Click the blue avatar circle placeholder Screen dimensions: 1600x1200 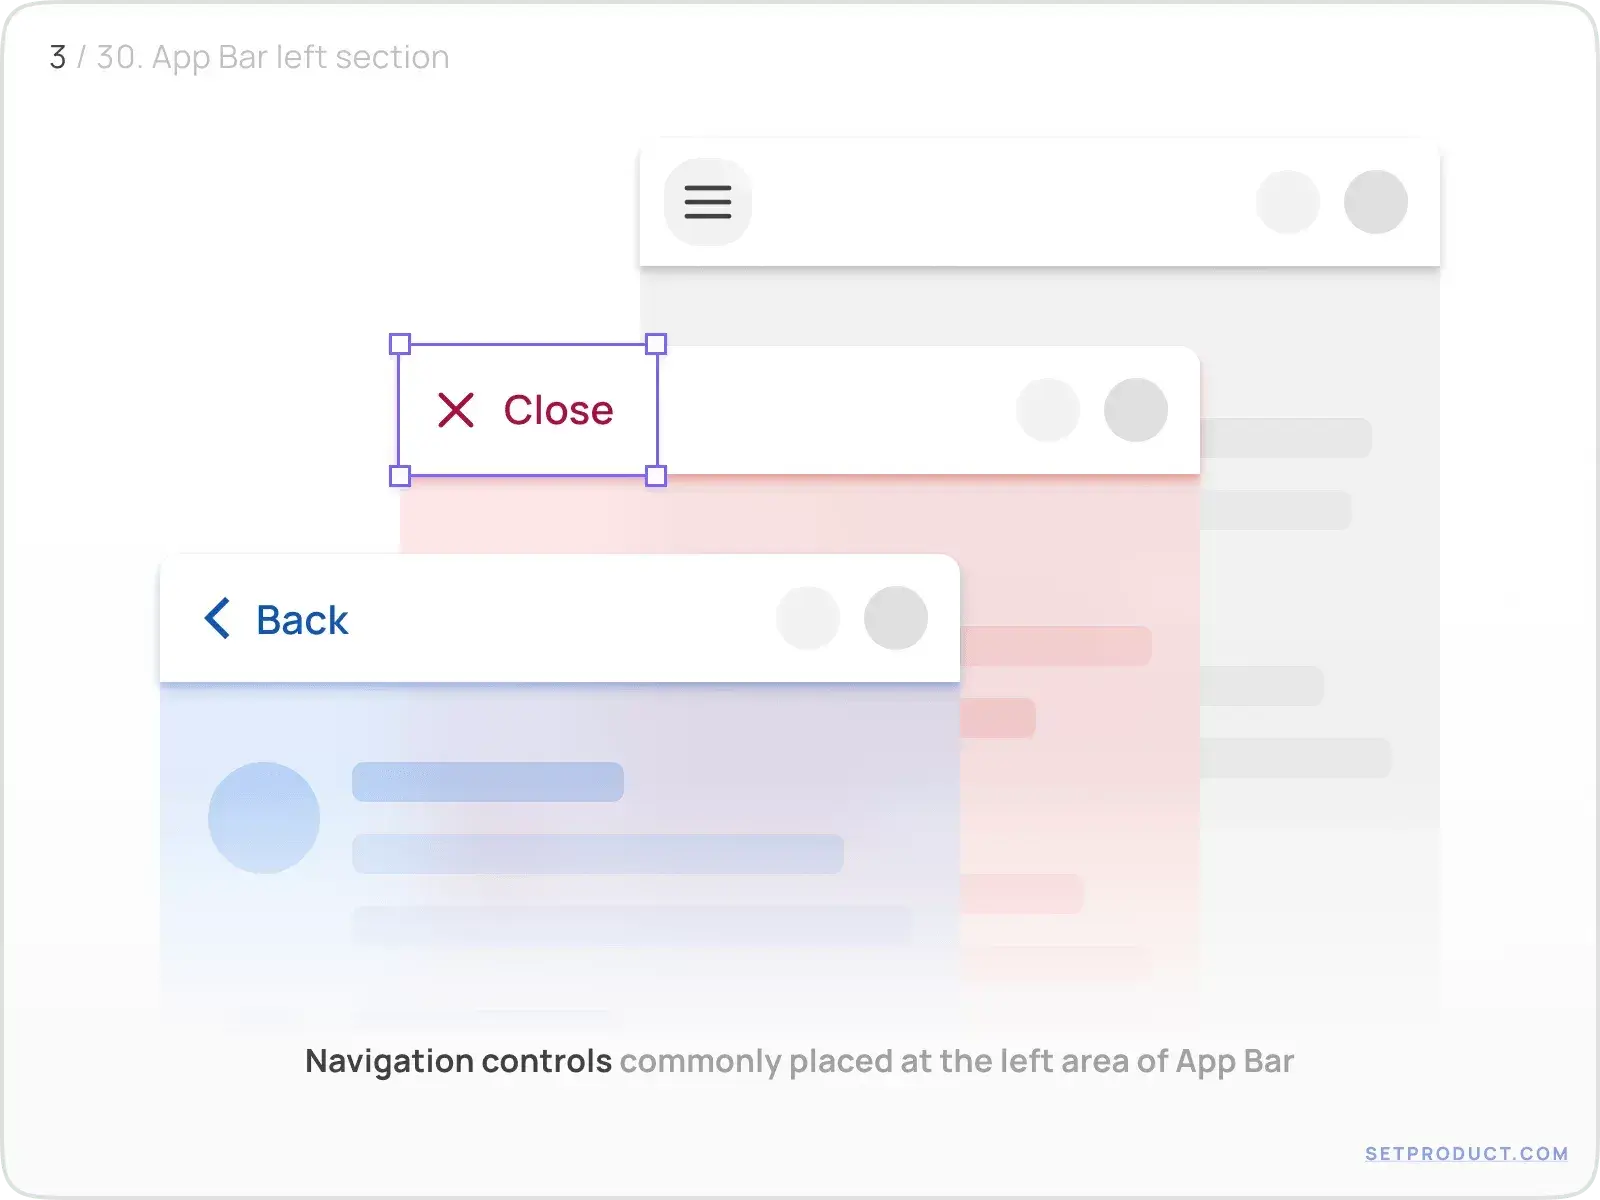(264, 818)
